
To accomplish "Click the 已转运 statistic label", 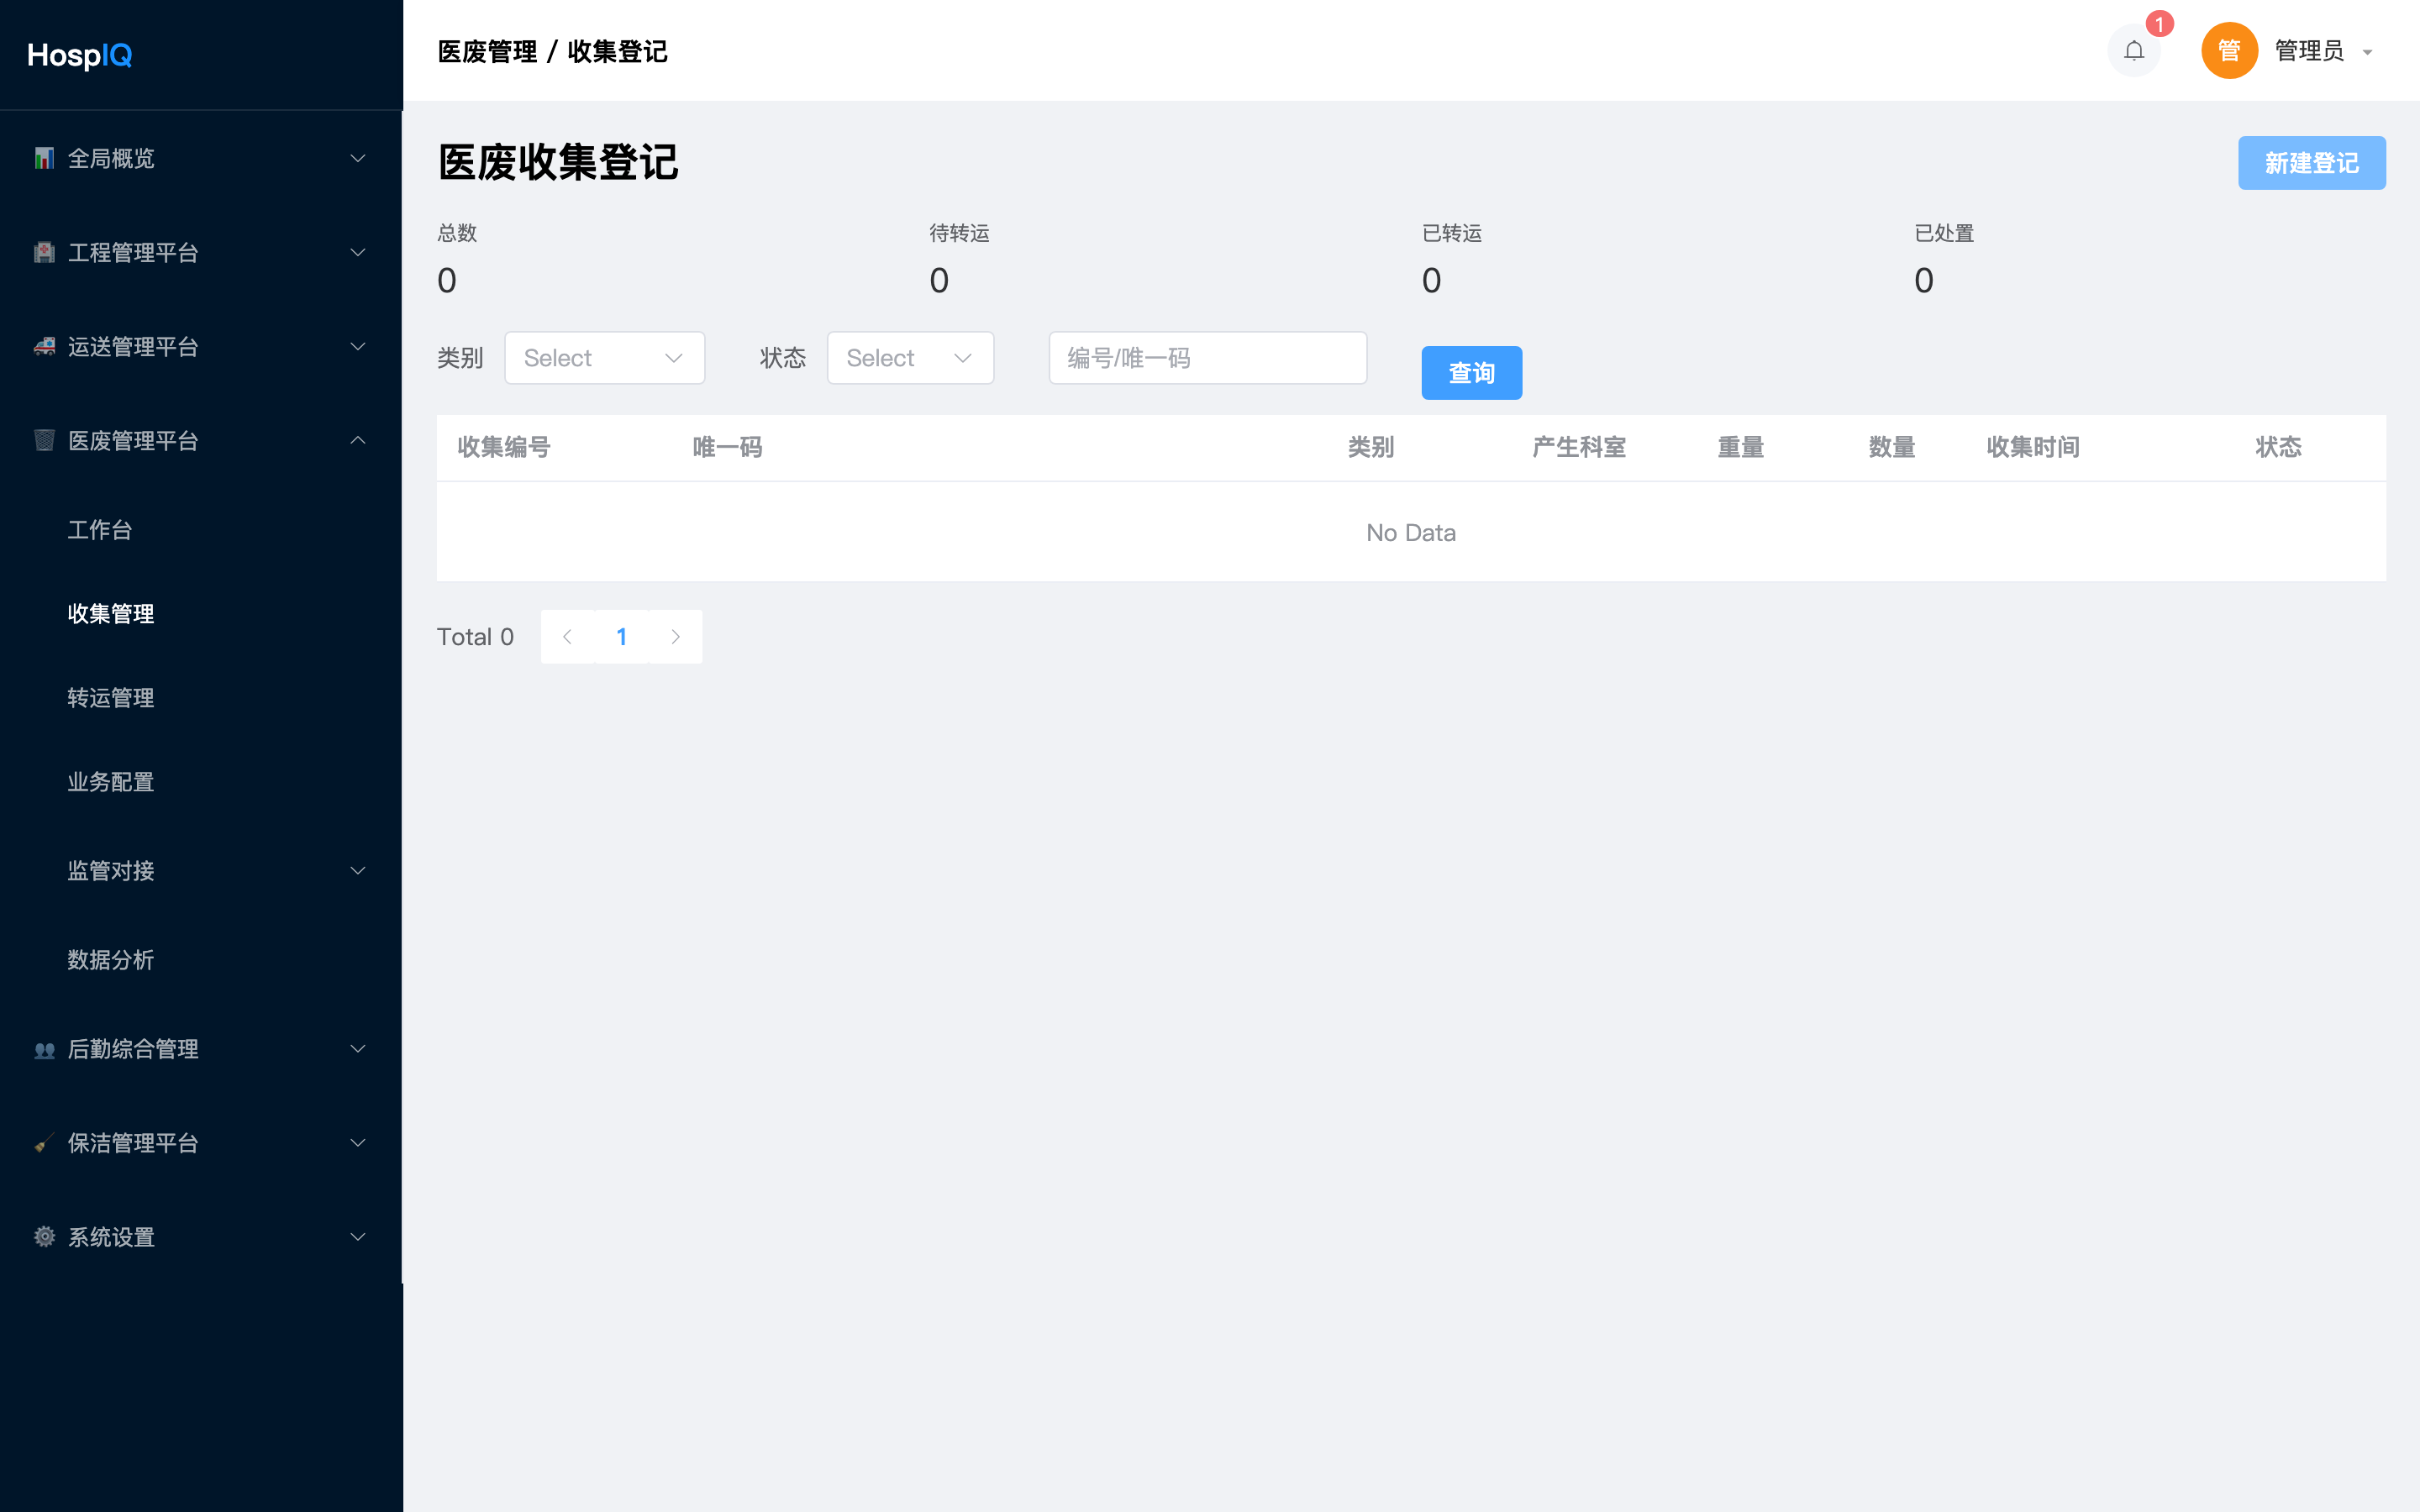I will [x=1452, y=233].
